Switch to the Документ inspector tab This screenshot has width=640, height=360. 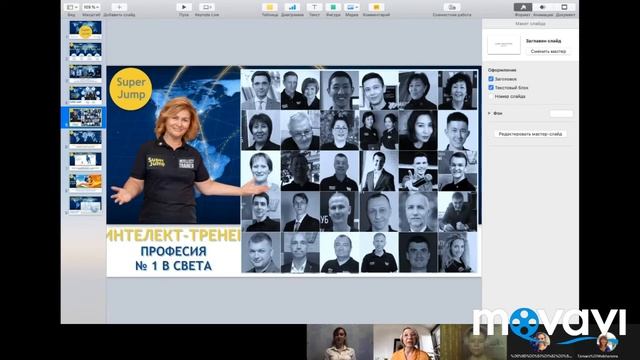564,7
